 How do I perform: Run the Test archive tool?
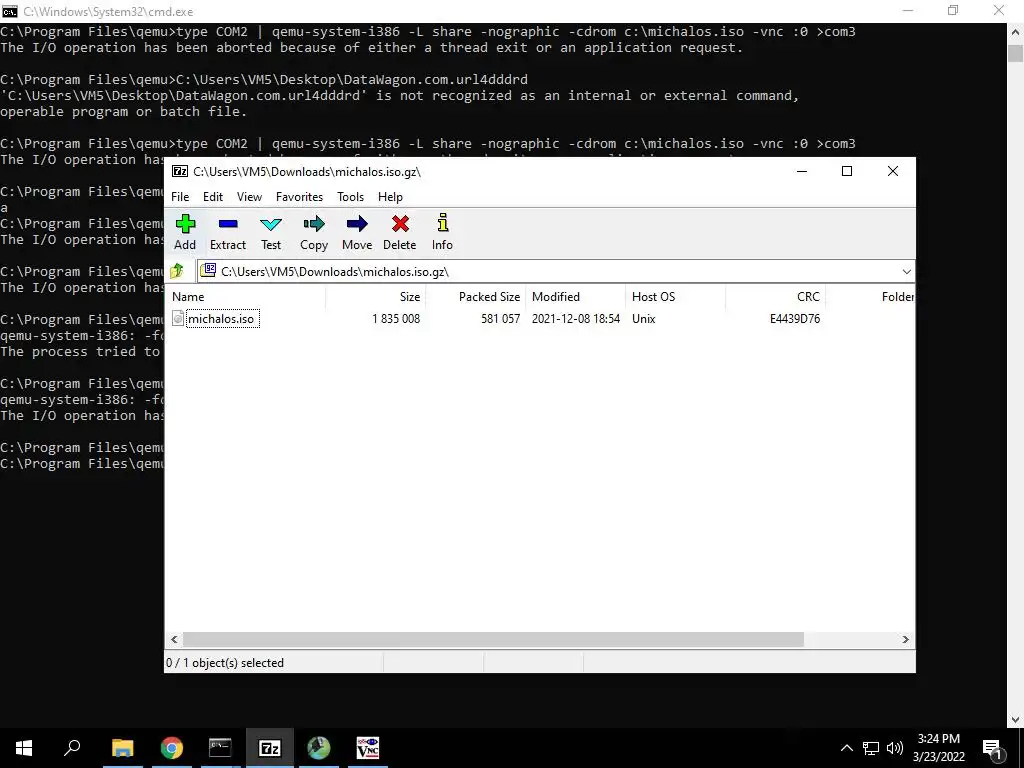(x=271, y=232)
